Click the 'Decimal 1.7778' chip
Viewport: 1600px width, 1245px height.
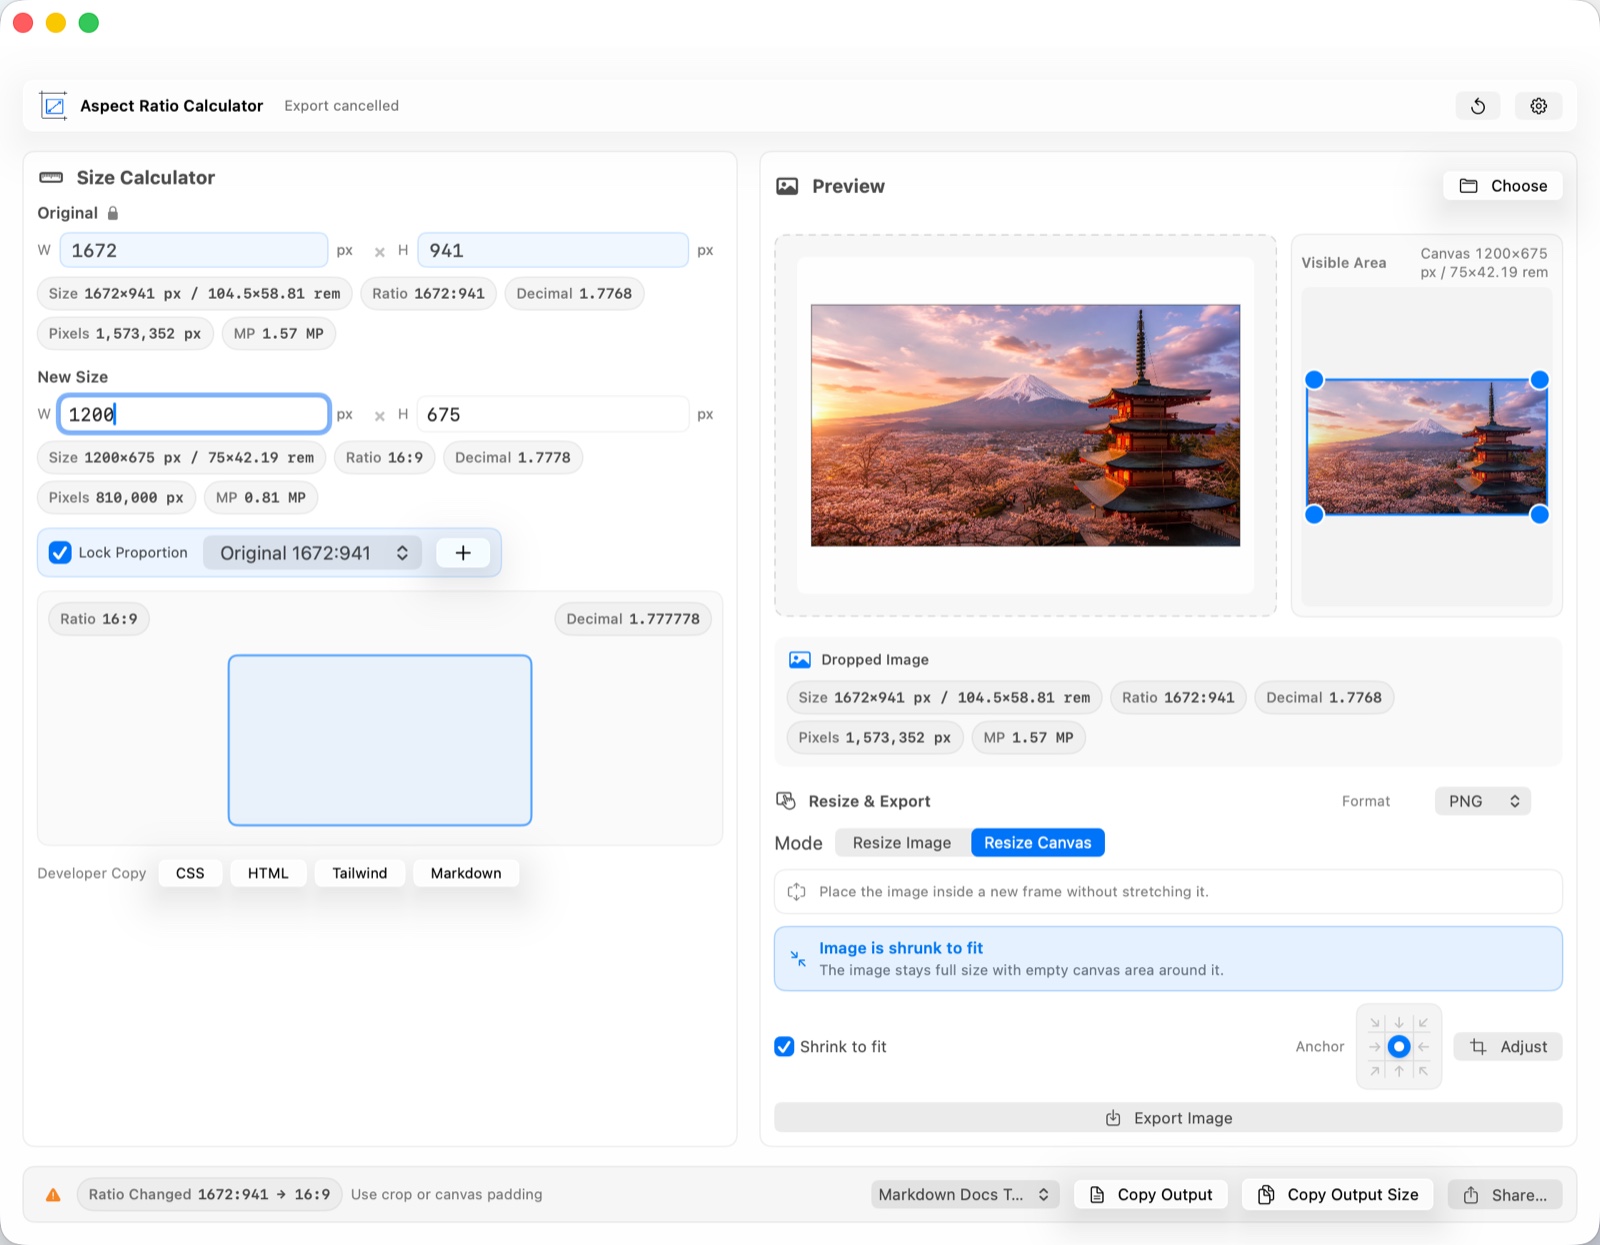pyautogui.click(x=513, y=458)
